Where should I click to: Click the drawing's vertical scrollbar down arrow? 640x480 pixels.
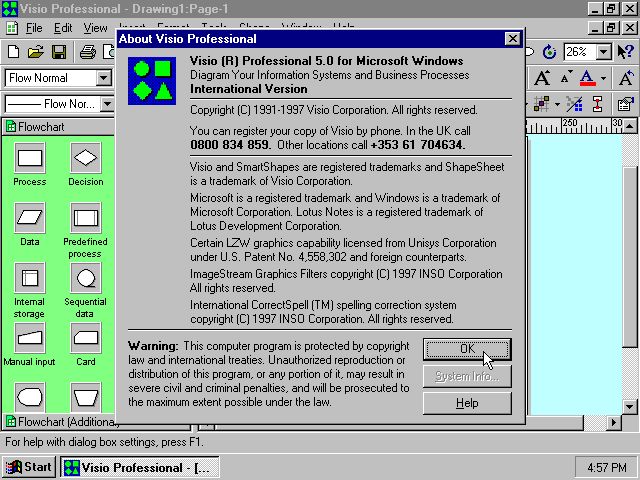630,407
